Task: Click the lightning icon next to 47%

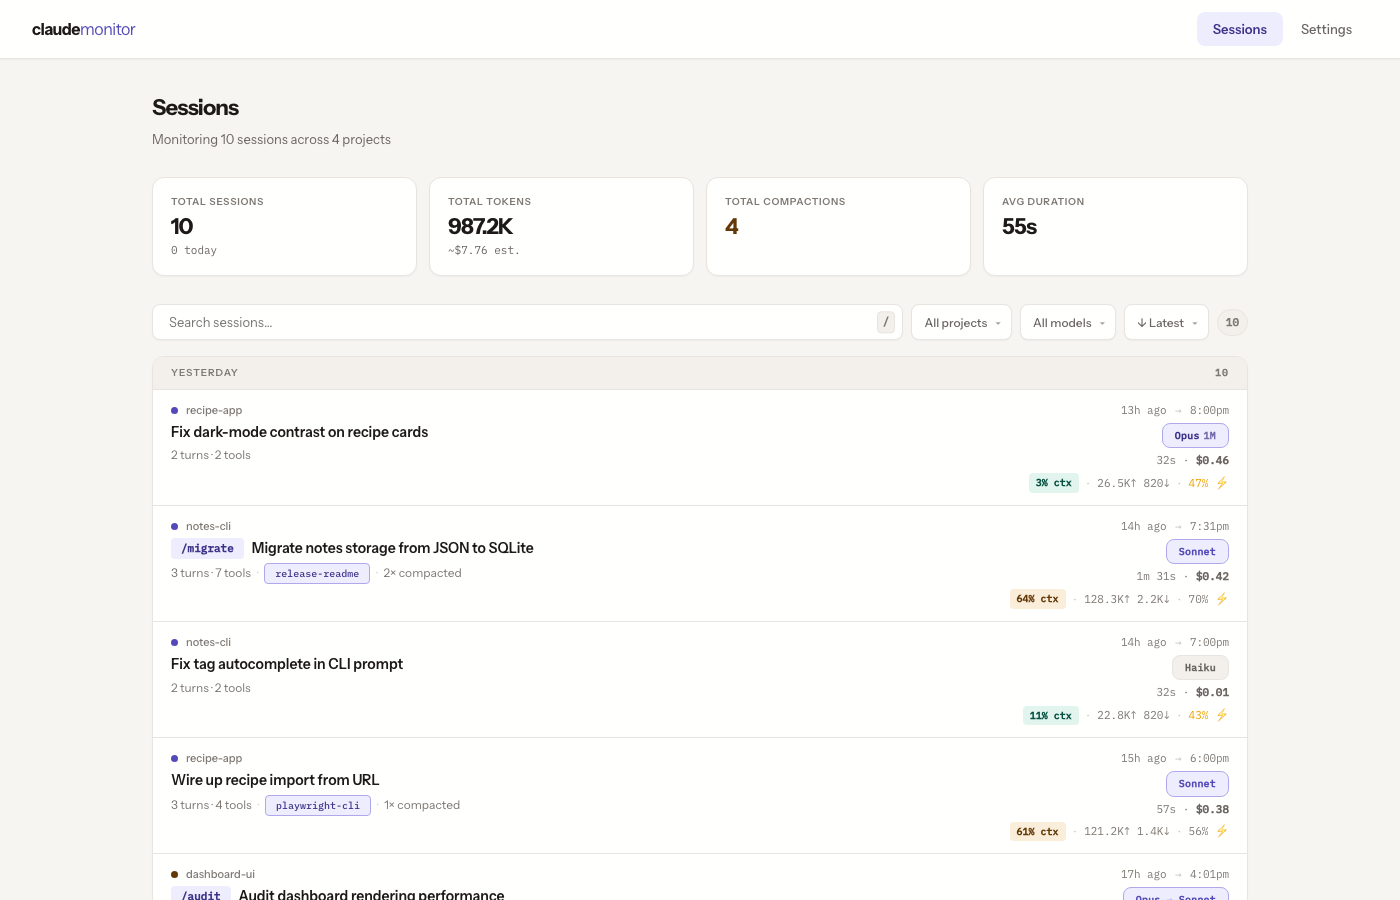Action: [x=1222, y=483]
